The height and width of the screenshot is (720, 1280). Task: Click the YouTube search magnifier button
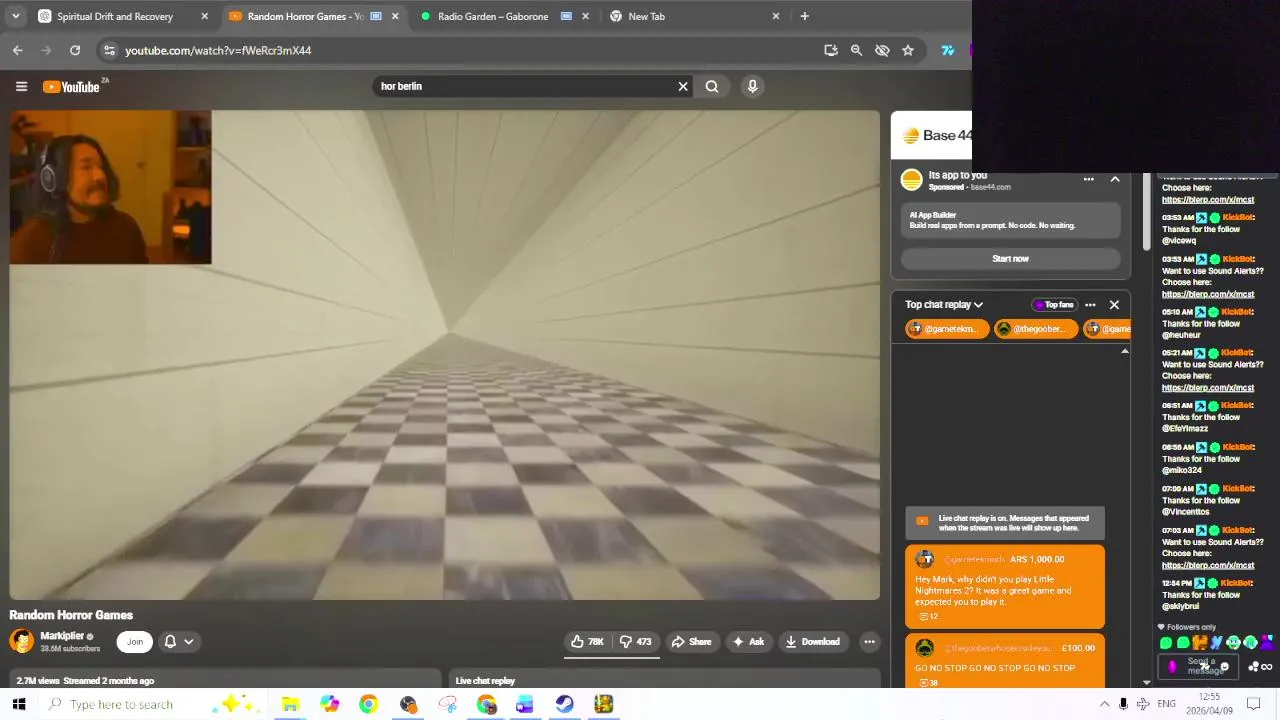(x=712, y=86)
